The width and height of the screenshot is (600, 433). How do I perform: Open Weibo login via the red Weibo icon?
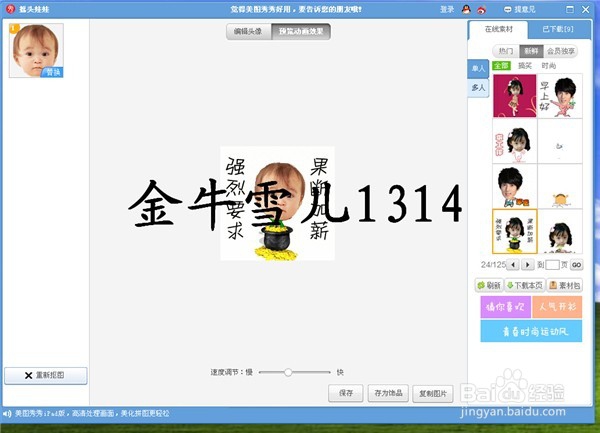point(481,10)
